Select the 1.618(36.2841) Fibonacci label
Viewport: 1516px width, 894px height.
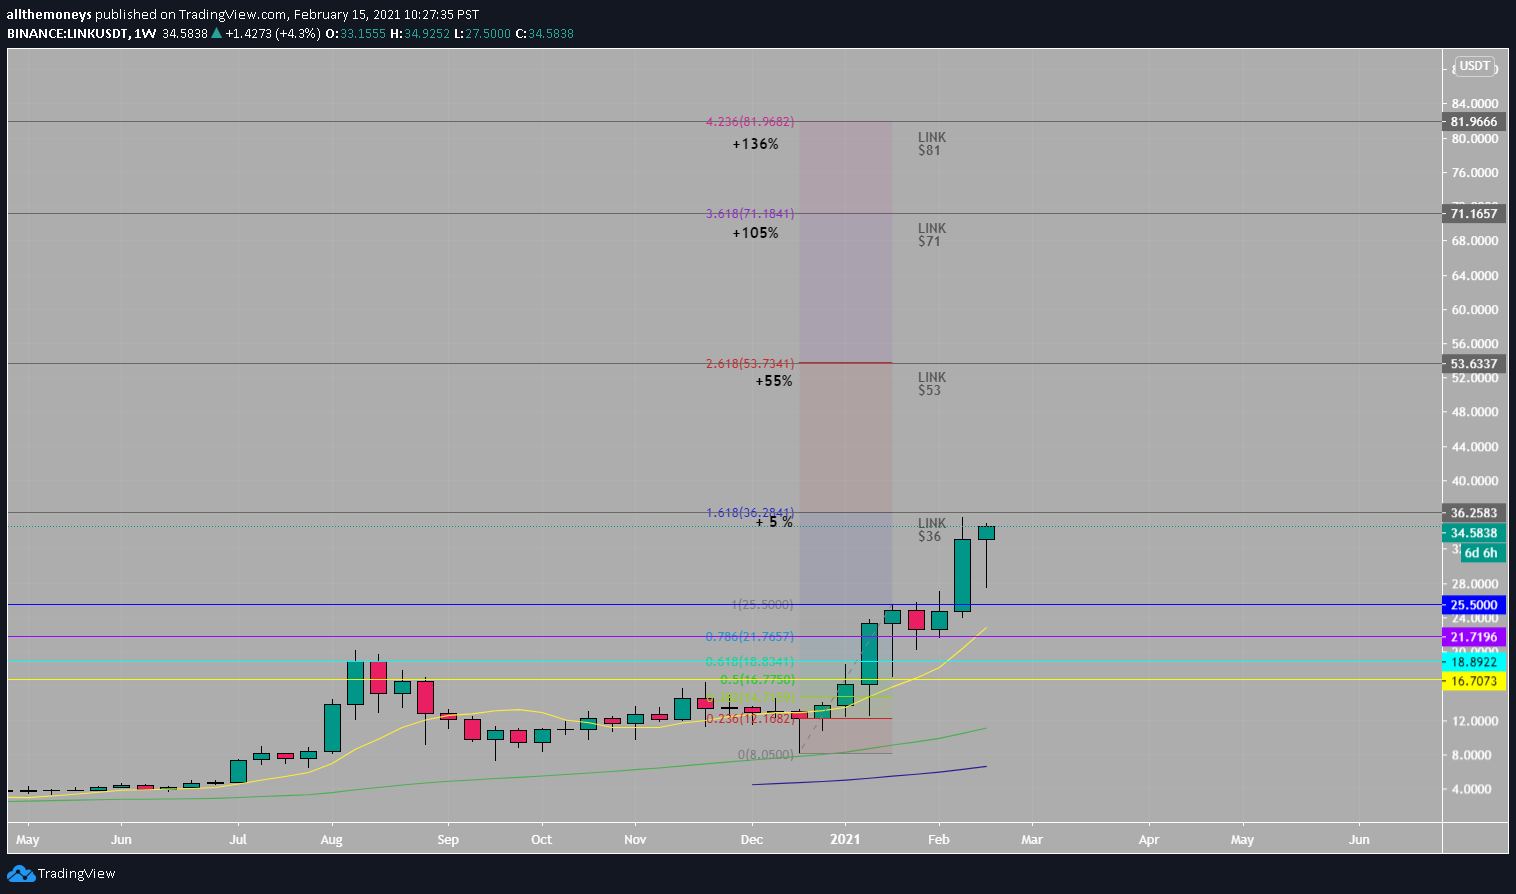tap(750, 513)
